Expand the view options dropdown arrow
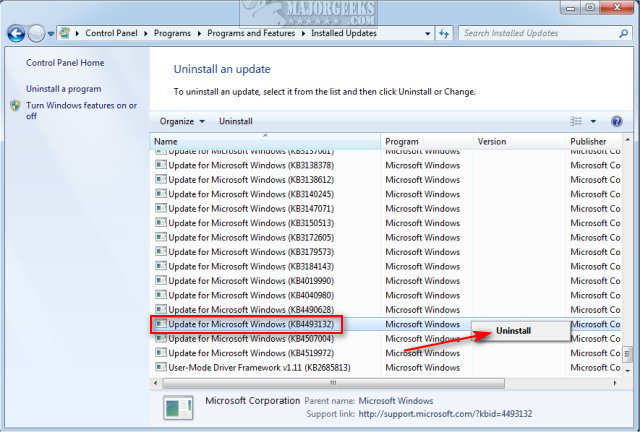 (x=593, y=121)
